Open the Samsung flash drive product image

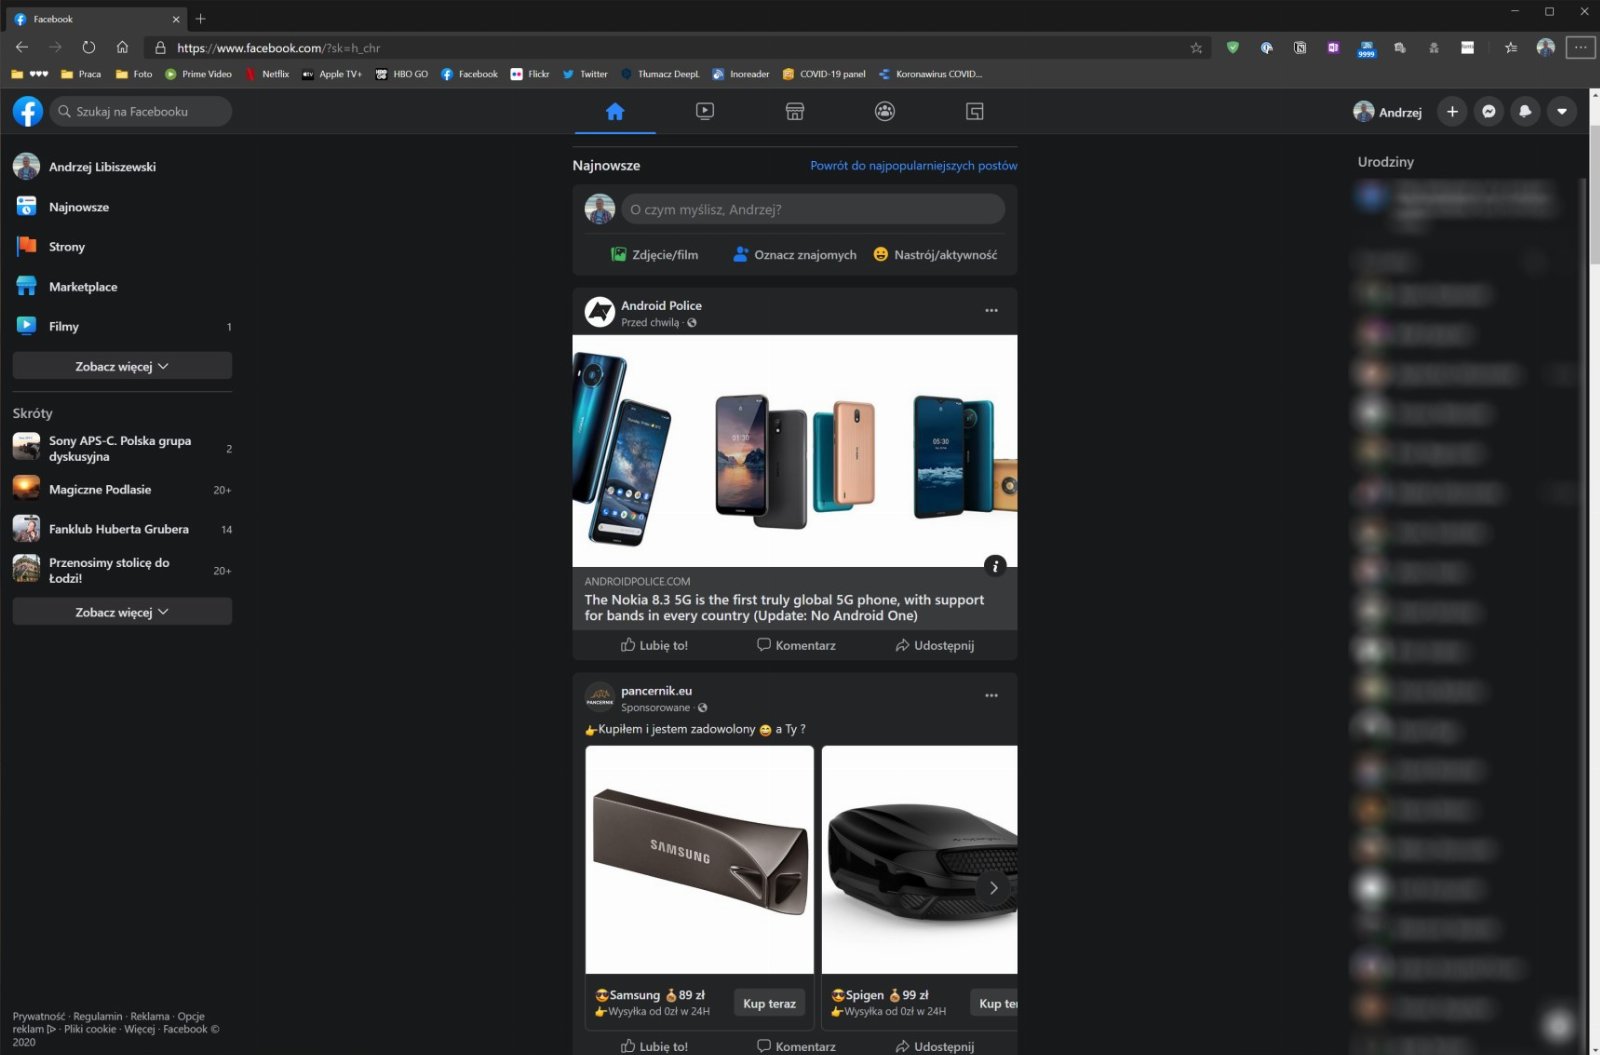point(700,860)
